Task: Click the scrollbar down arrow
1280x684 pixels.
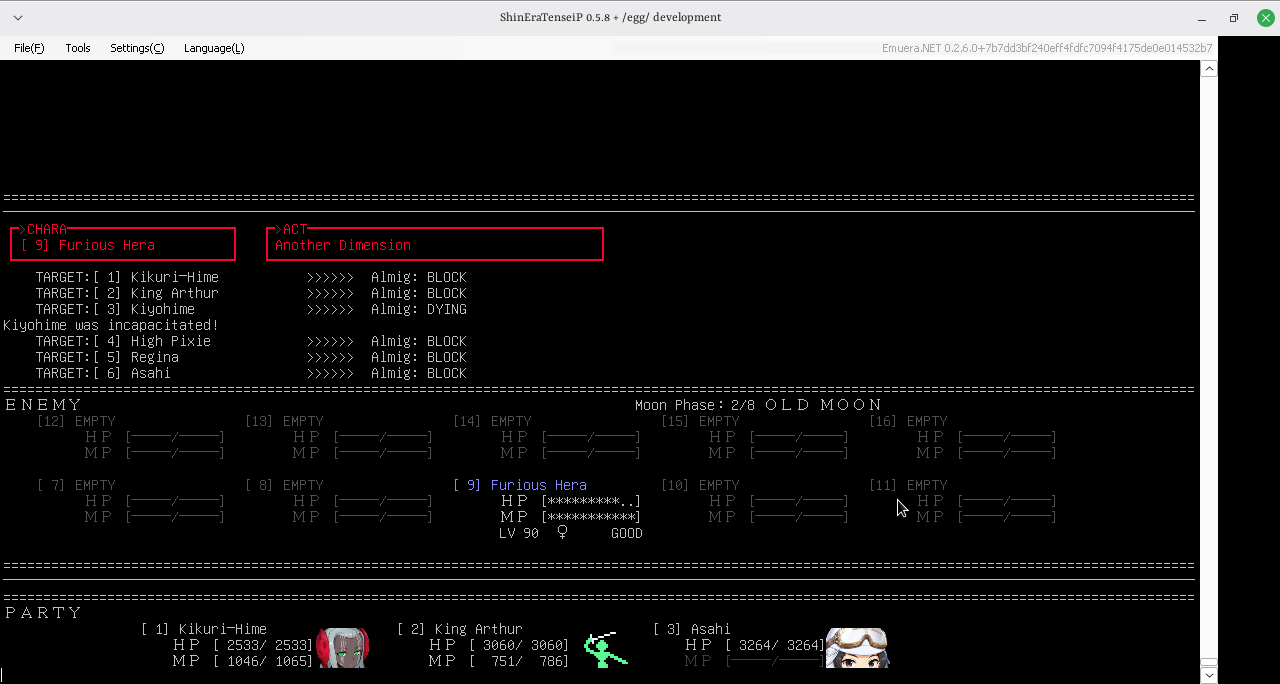Action: click(x=1209, y=675)
